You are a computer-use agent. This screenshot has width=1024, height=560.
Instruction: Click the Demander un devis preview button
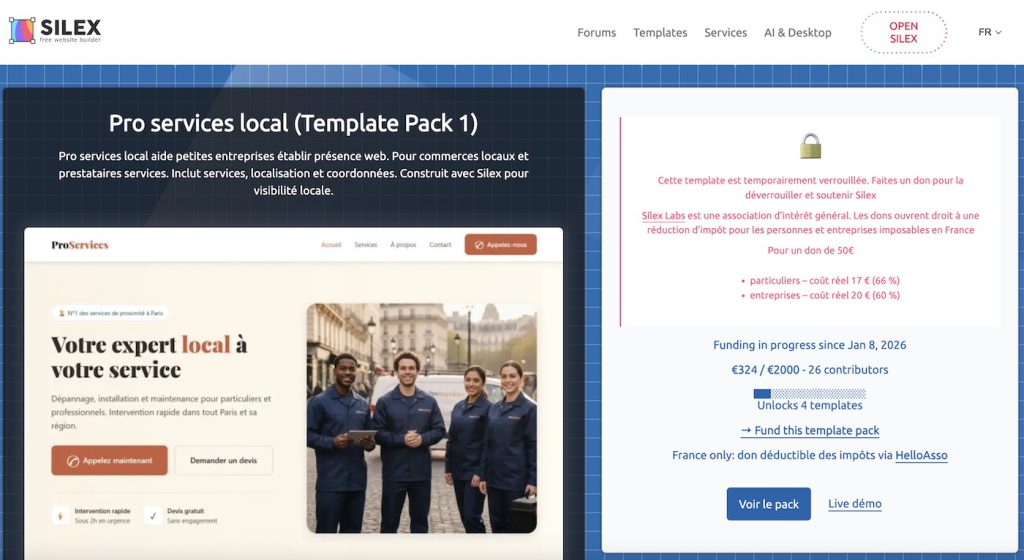pos(223,461)
